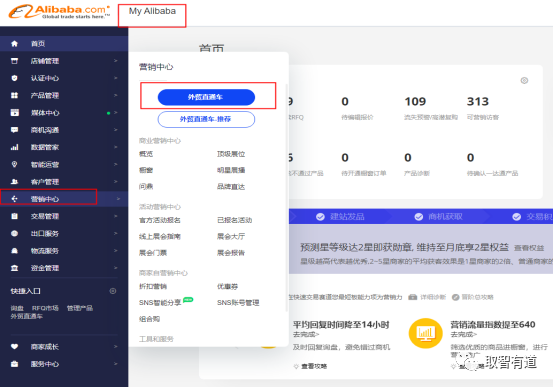Click the chat bubble icon for 商机沟通

[x=14, y=130]
